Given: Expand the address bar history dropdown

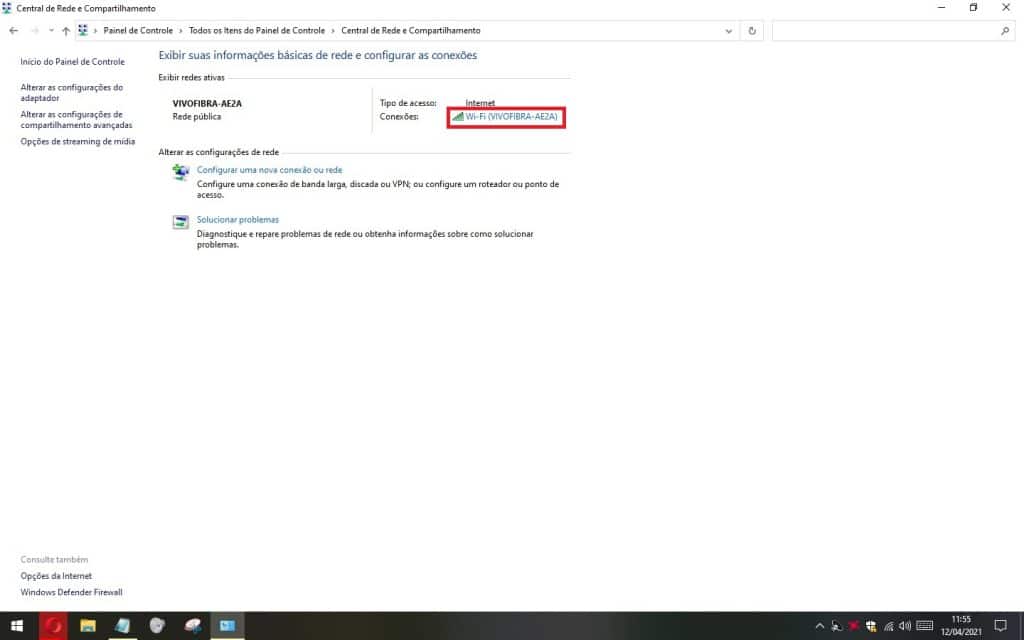Looking at the screenshot, I should 729,31.
